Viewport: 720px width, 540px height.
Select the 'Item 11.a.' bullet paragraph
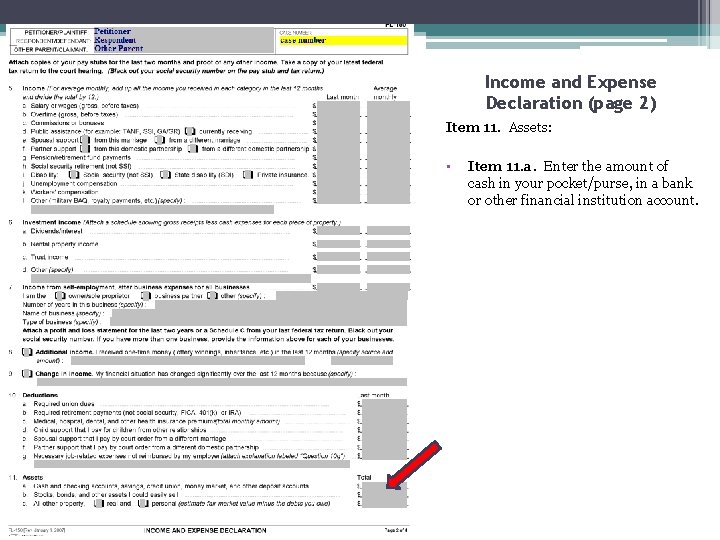583,183
